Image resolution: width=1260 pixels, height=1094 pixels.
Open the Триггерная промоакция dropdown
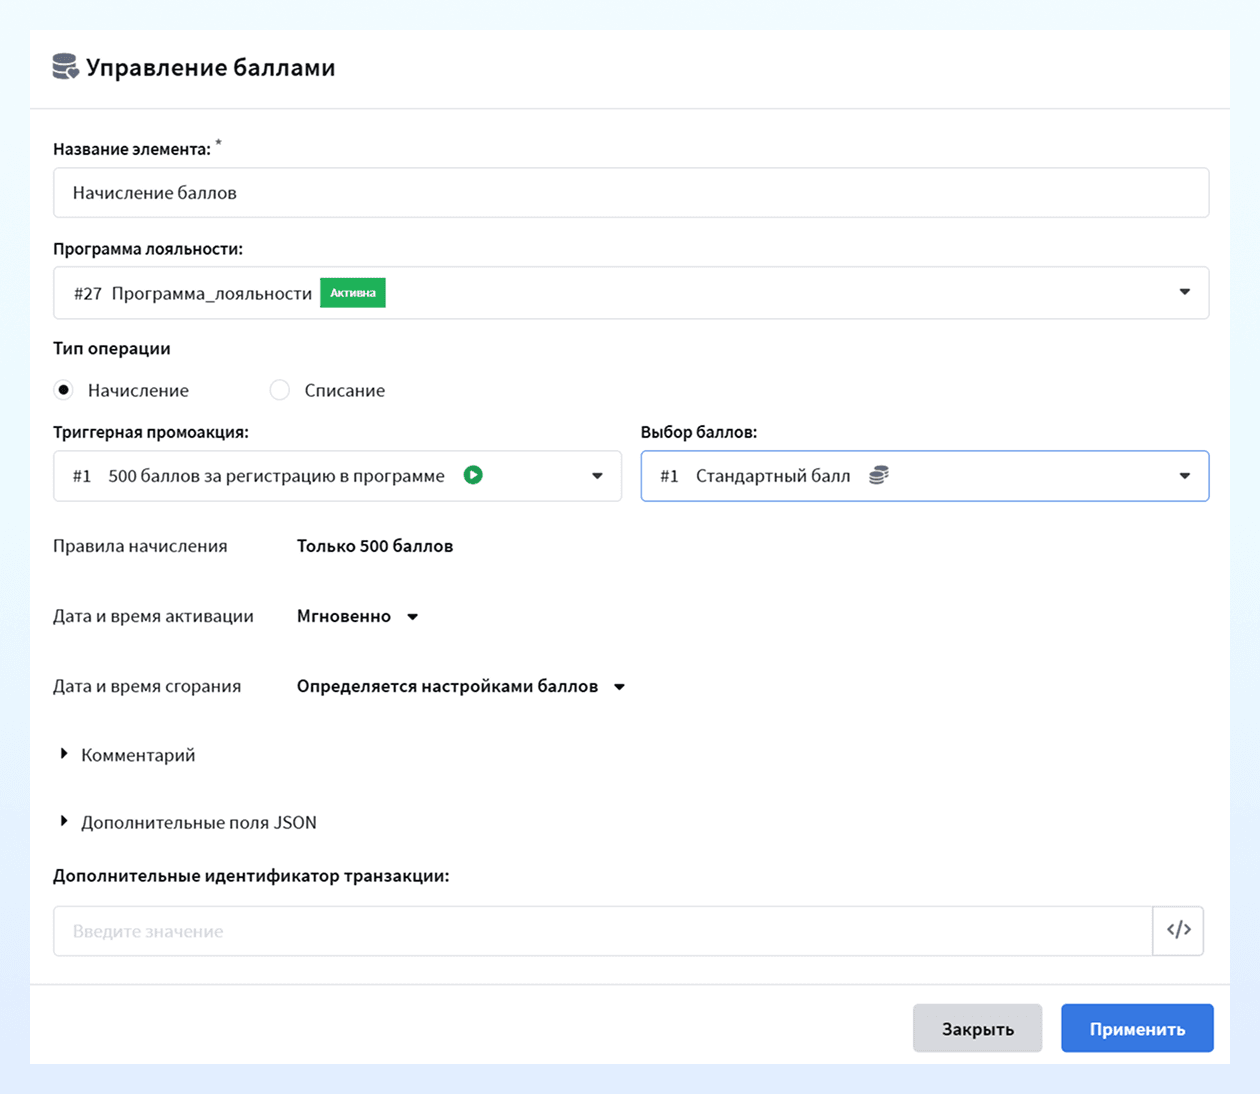337,476
